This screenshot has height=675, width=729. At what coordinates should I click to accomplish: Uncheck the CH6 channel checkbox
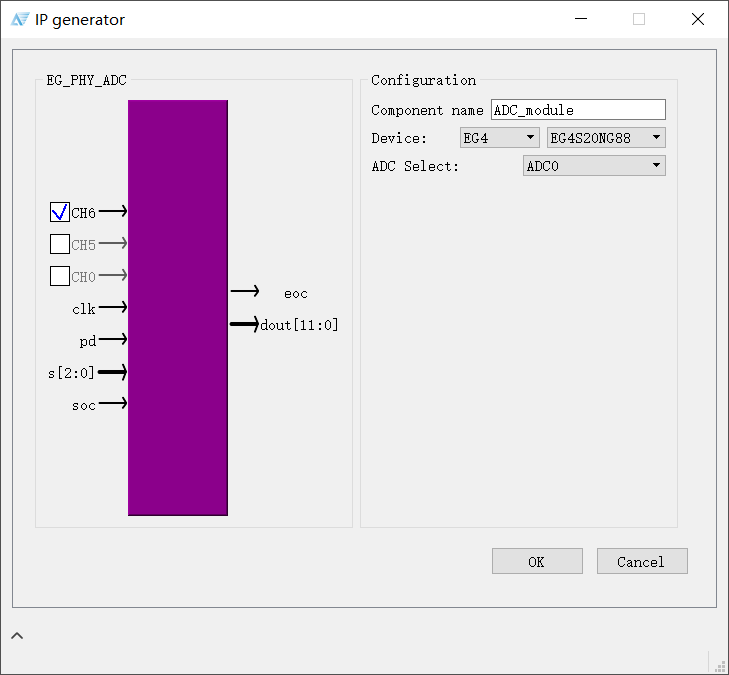point(60,212)
